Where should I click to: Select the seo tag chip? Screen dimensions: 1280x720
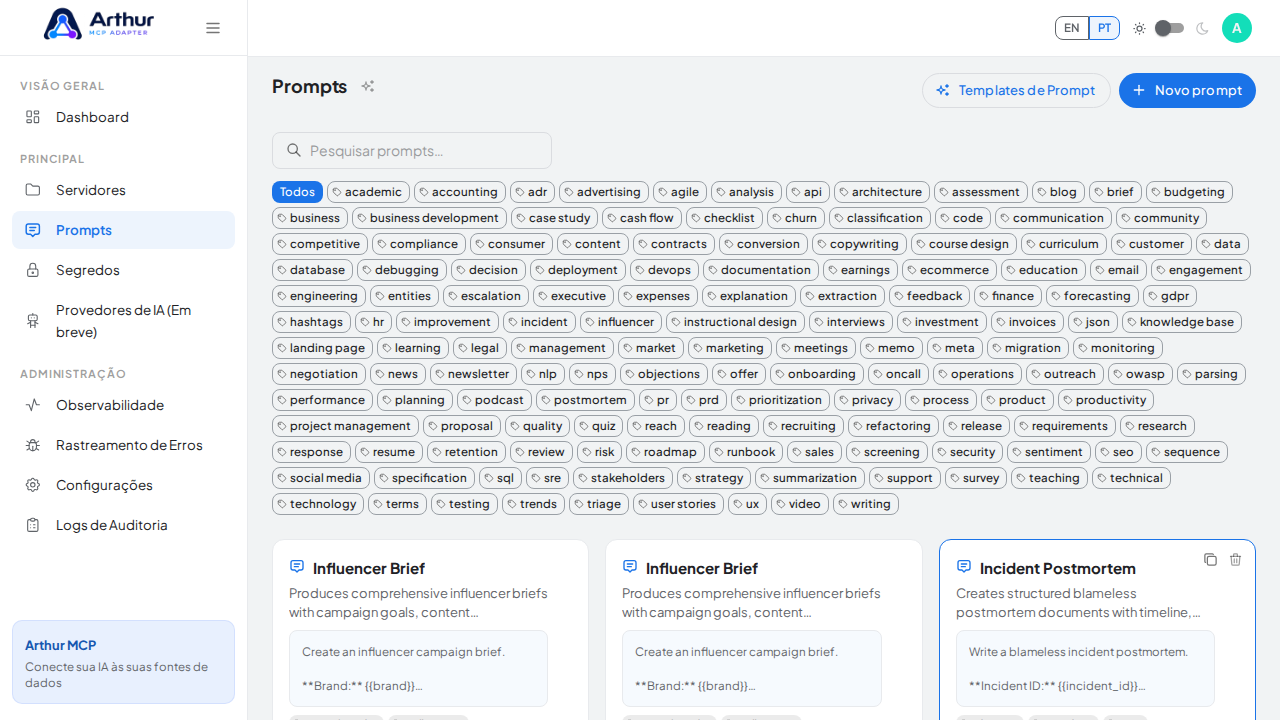coord(1118,452)
